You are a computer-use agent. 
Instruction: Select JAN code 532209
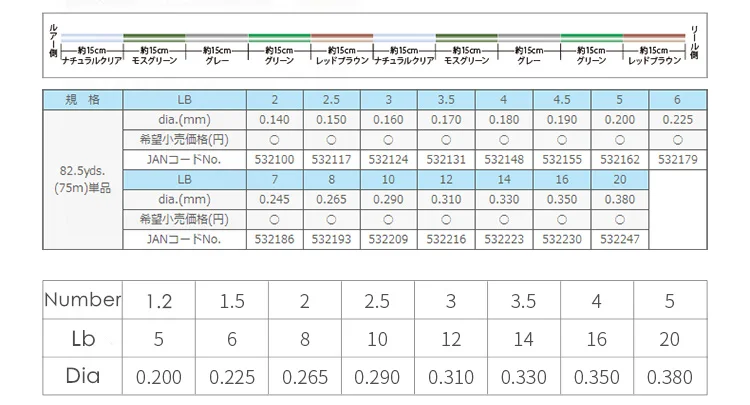388,239
